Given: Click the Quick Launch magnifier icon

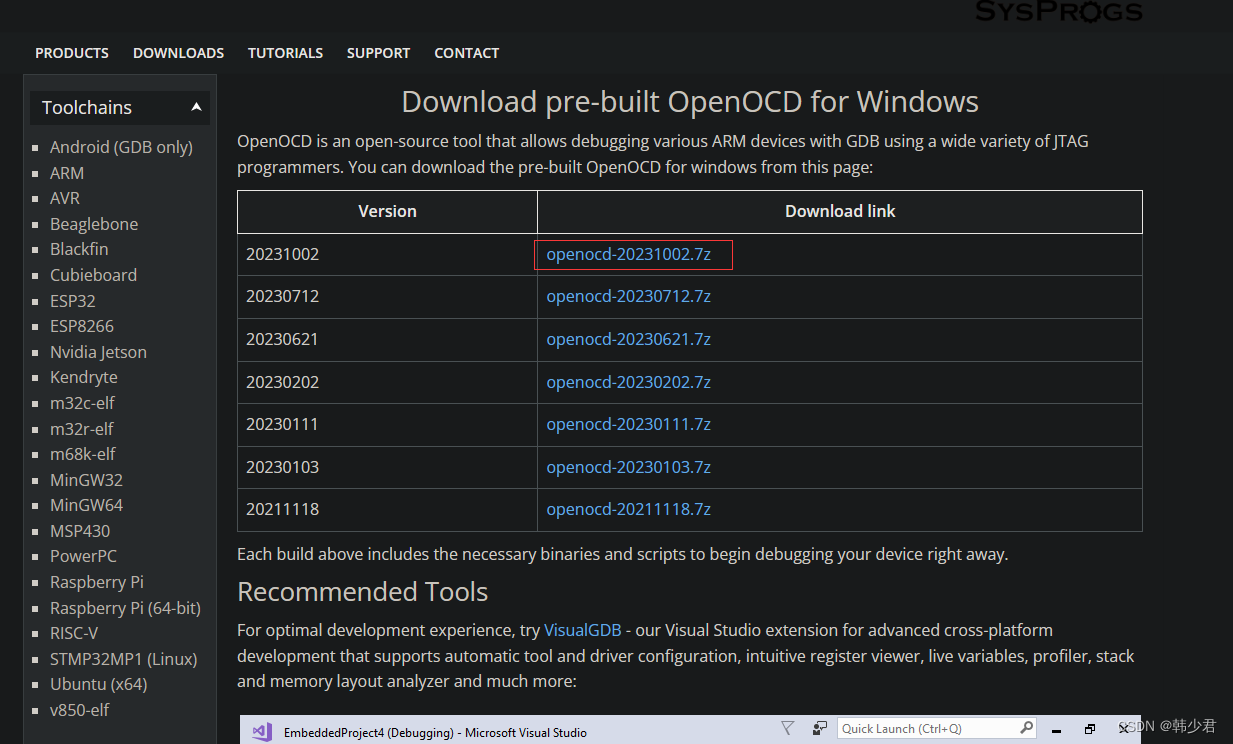Looking at the screenshot, I should tap(1026, 728).
